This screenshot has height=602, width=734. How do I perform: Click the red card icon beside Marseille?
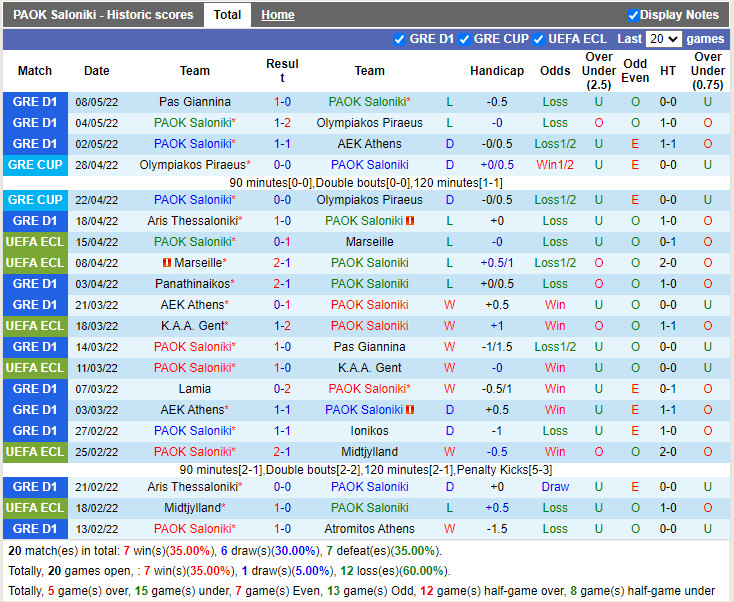point(167,263)
